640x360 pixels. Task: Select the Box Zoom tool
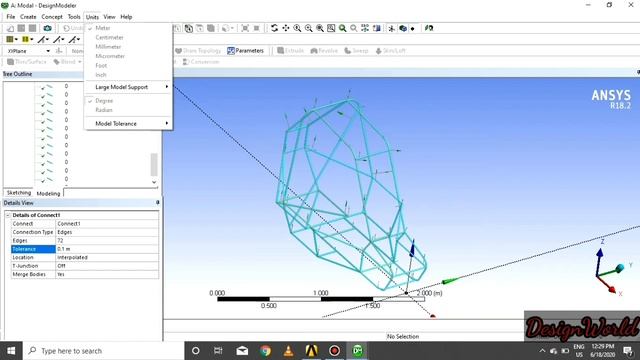click(x=309, y=28)
